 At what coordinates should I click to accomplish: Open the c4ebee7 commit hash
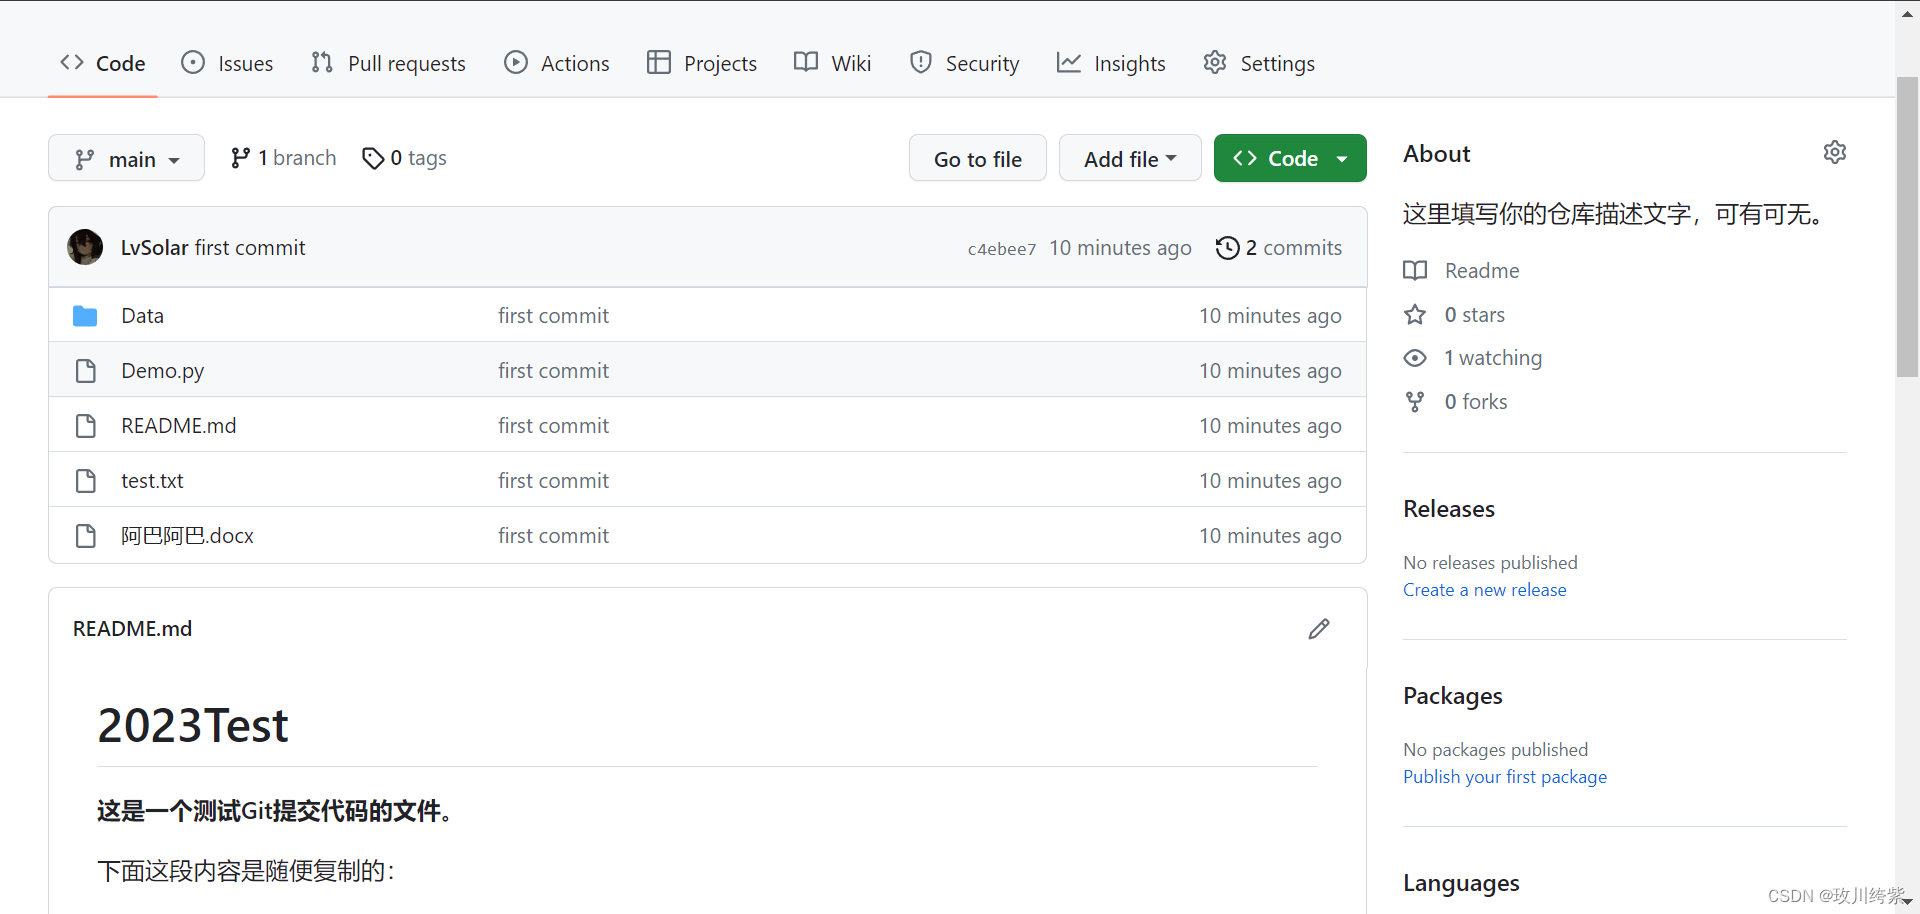point(1001,249)
